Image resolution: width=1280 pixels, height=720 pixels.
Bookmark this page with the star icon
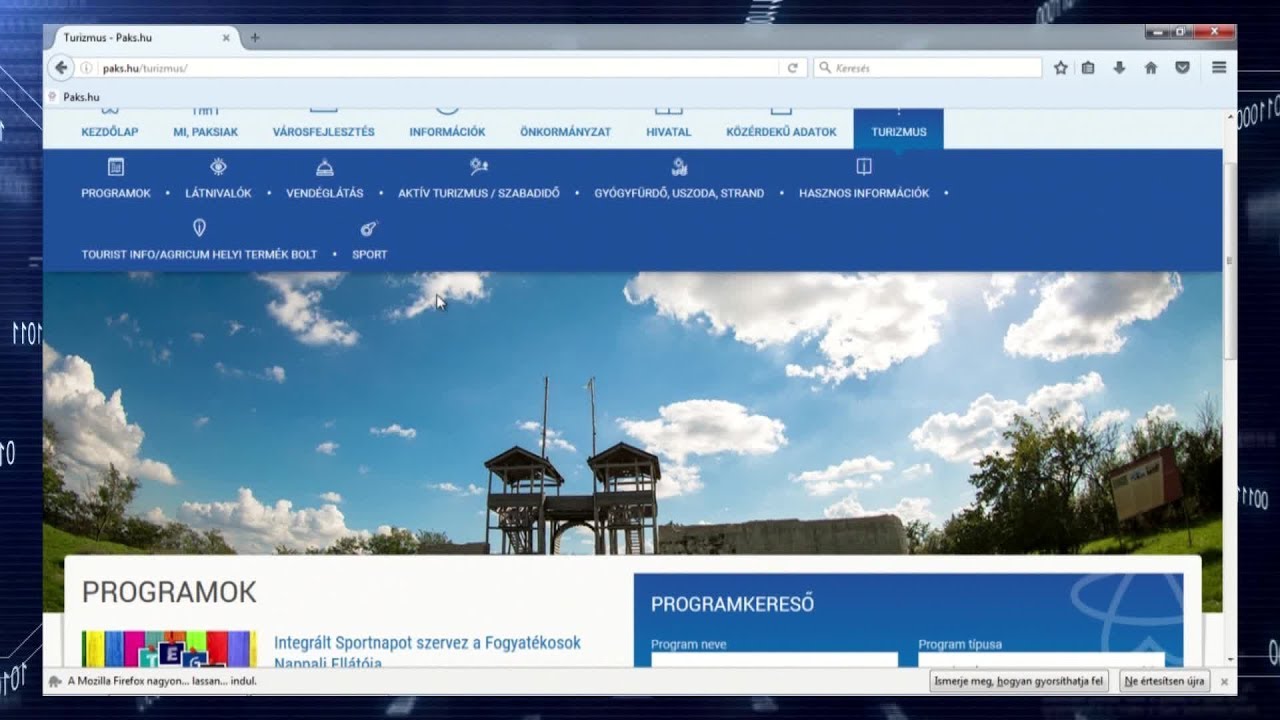coord(1061,68)
